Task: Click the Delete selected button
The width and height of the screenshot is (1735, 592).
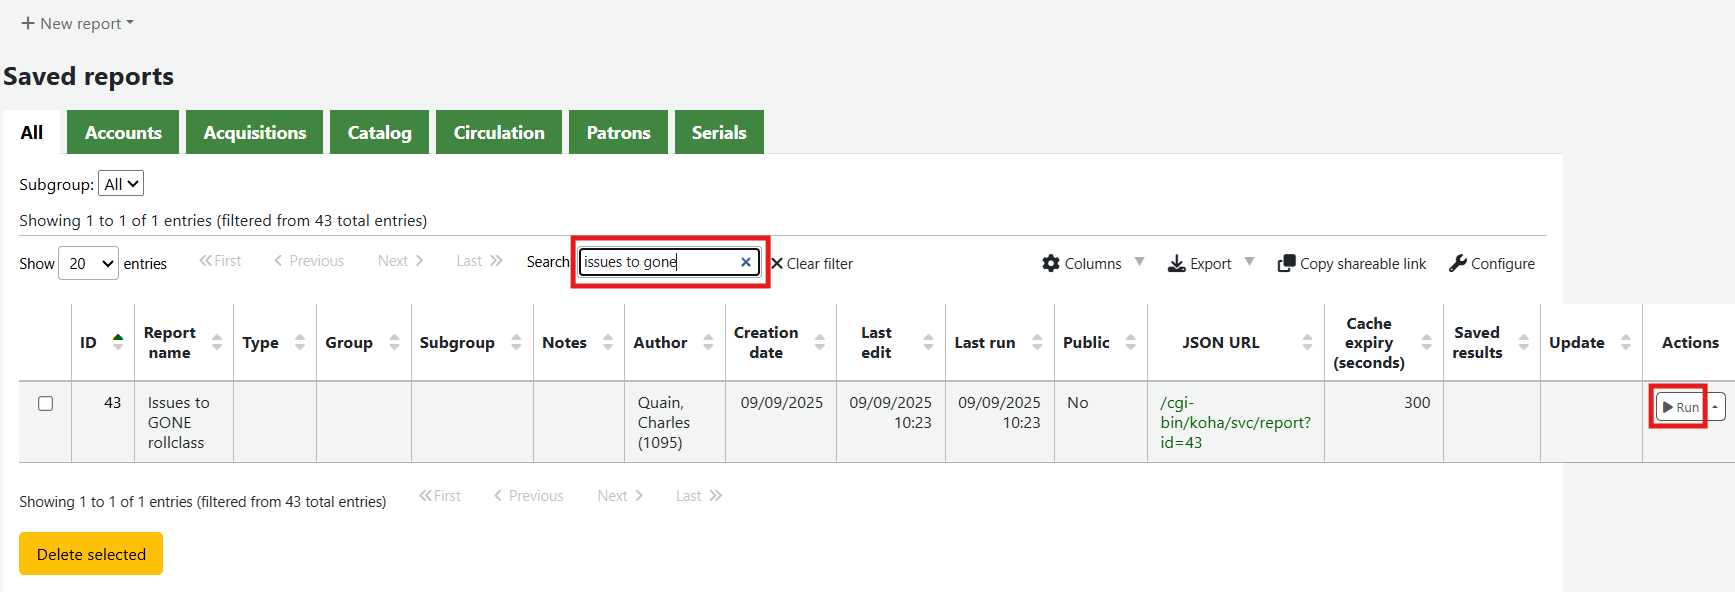Action: coord(91,554)
